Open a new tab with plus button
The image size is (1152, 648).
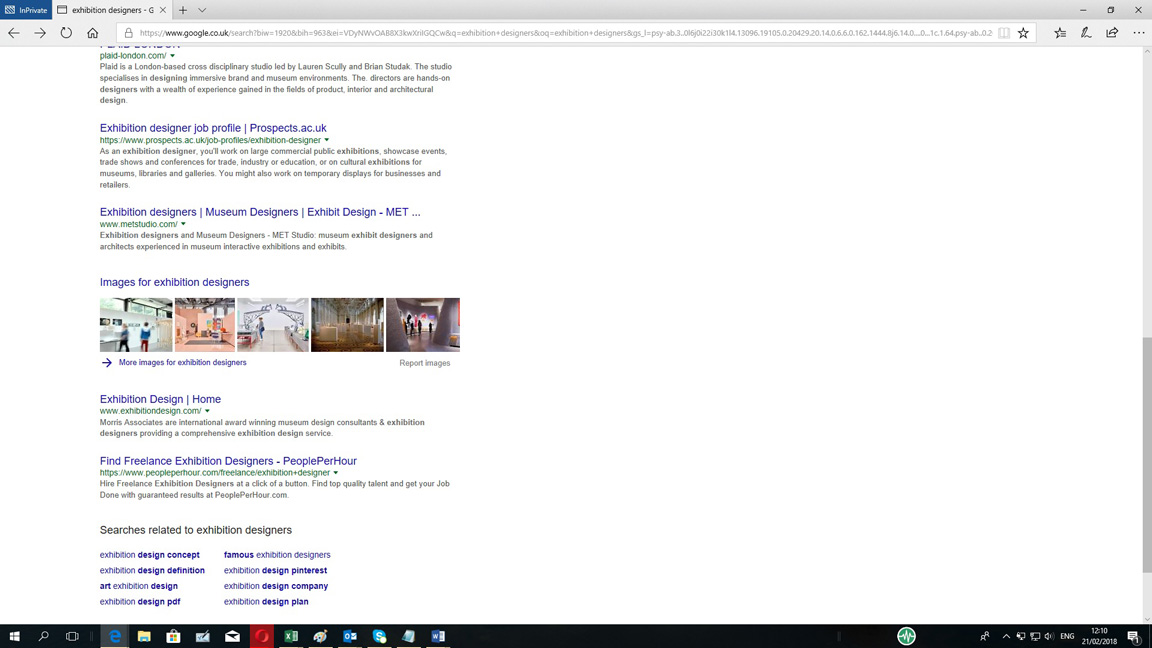[183, 10]
